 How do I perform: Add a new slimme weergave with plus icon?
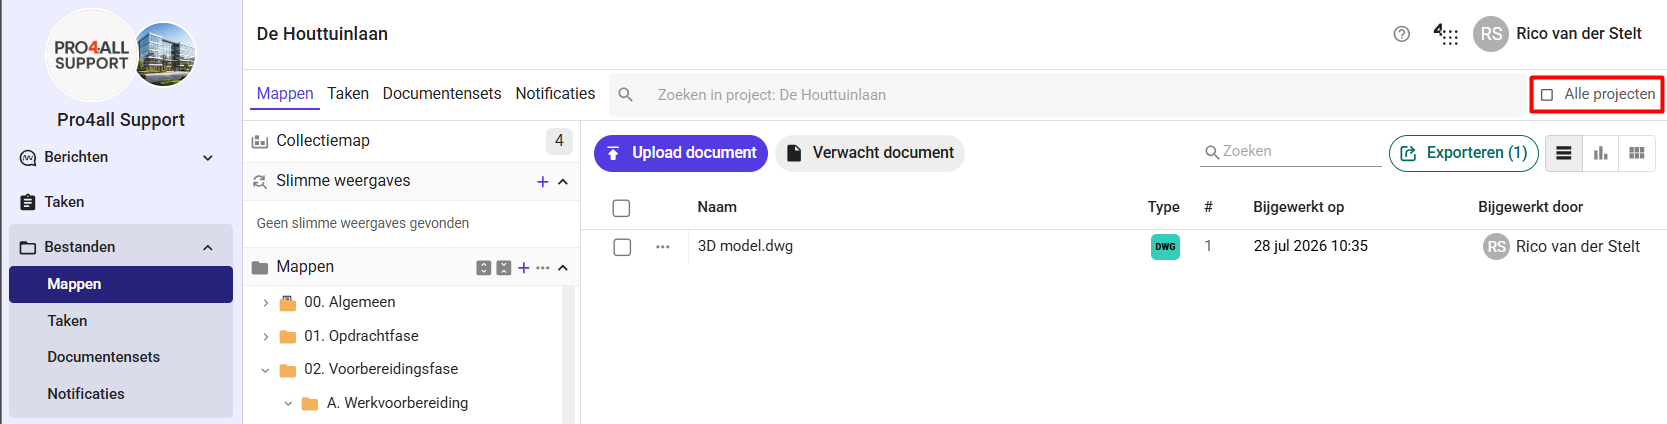click(542, 182)
